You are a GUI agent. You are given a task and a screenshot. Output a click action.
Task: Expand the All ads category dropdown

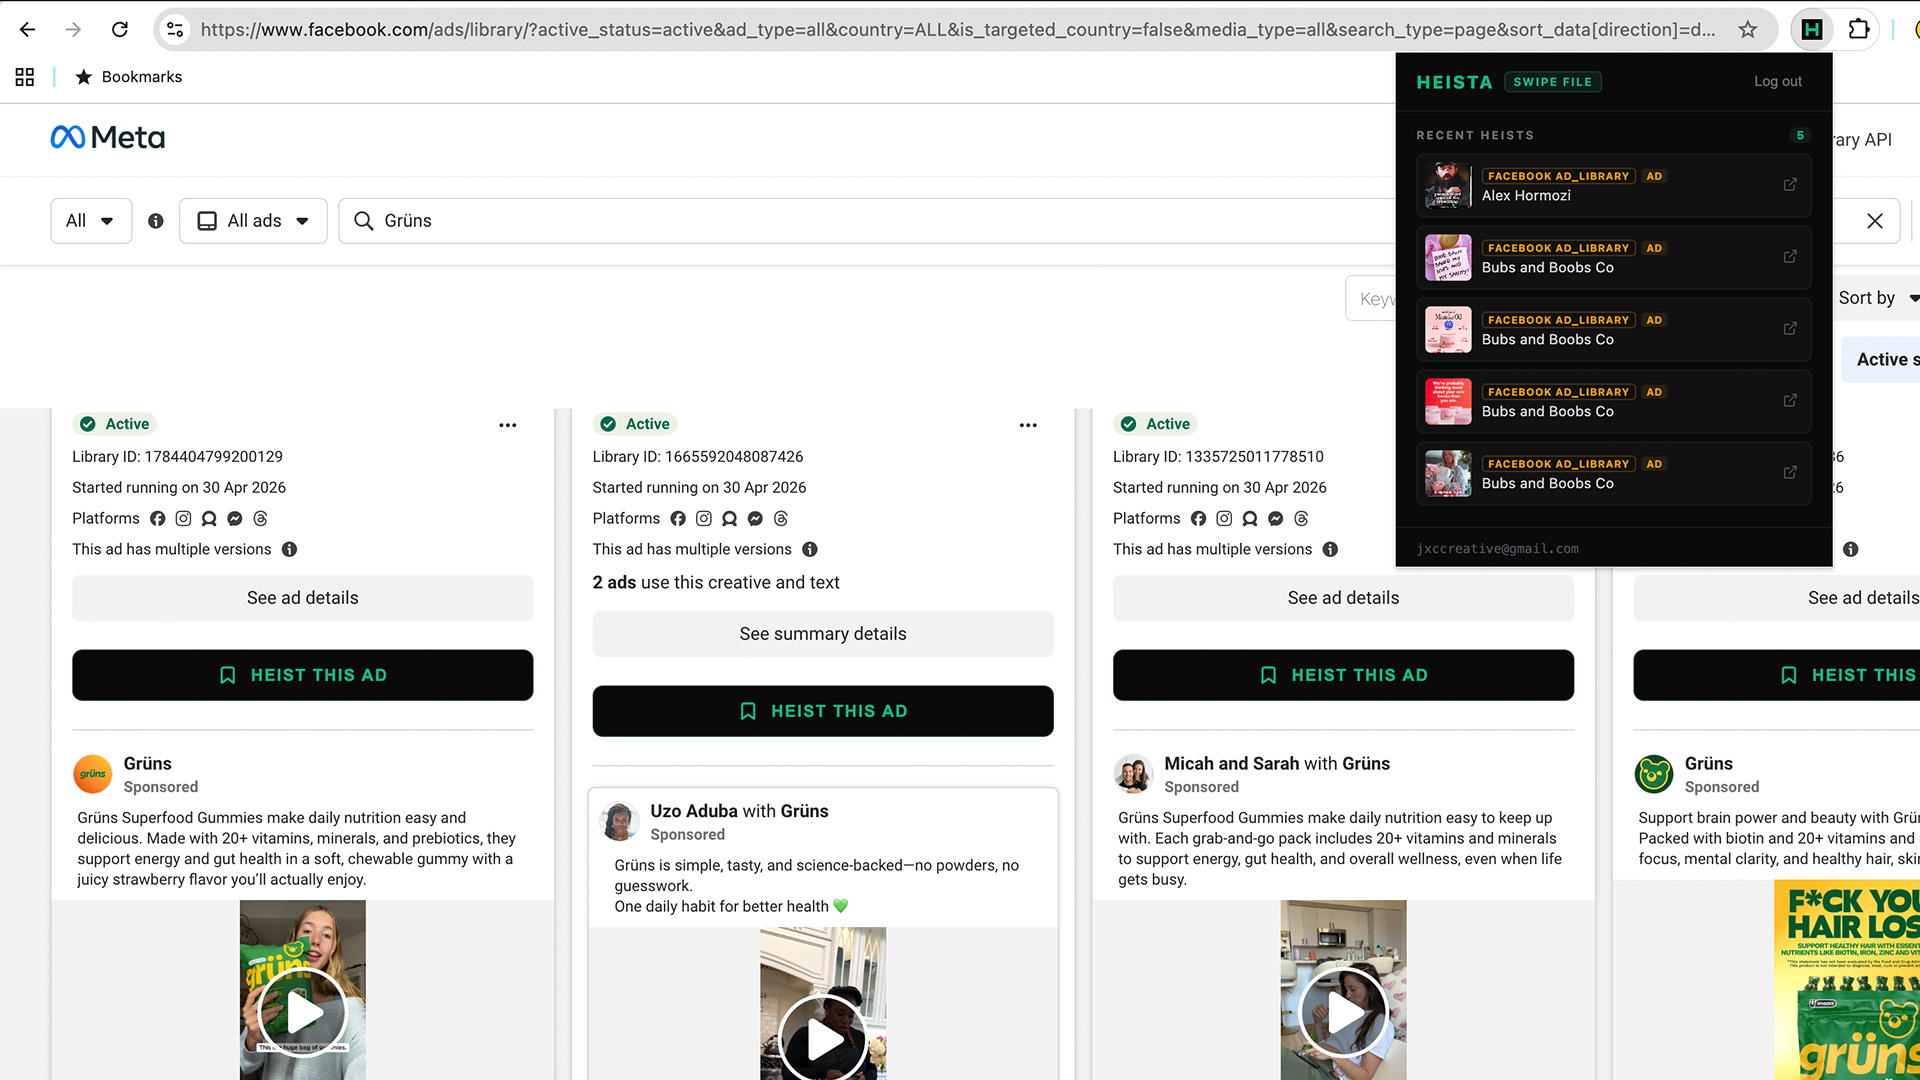click(x=253, y=221)
